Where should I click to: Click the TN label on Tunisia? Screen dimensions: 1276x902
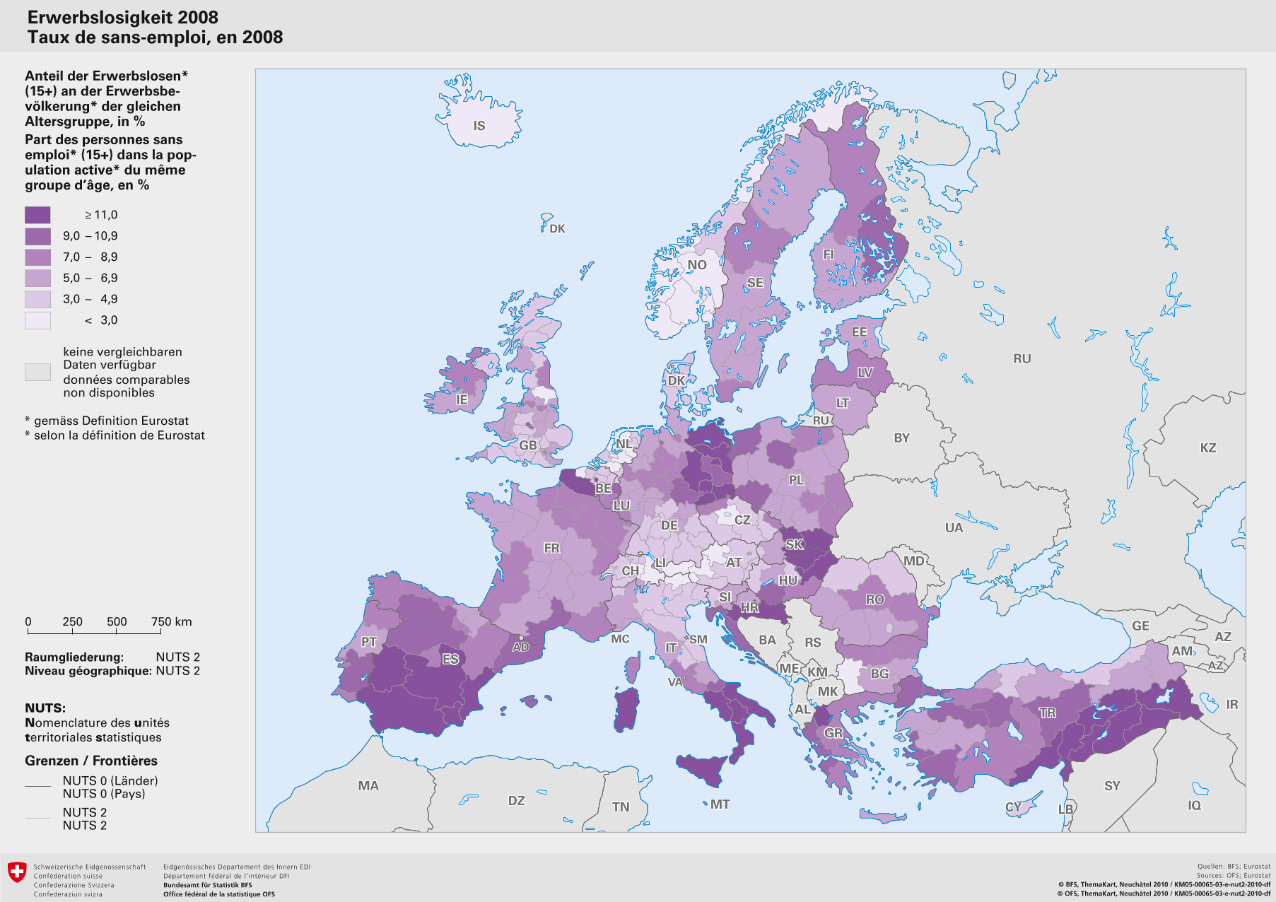(x=621, y=807)
